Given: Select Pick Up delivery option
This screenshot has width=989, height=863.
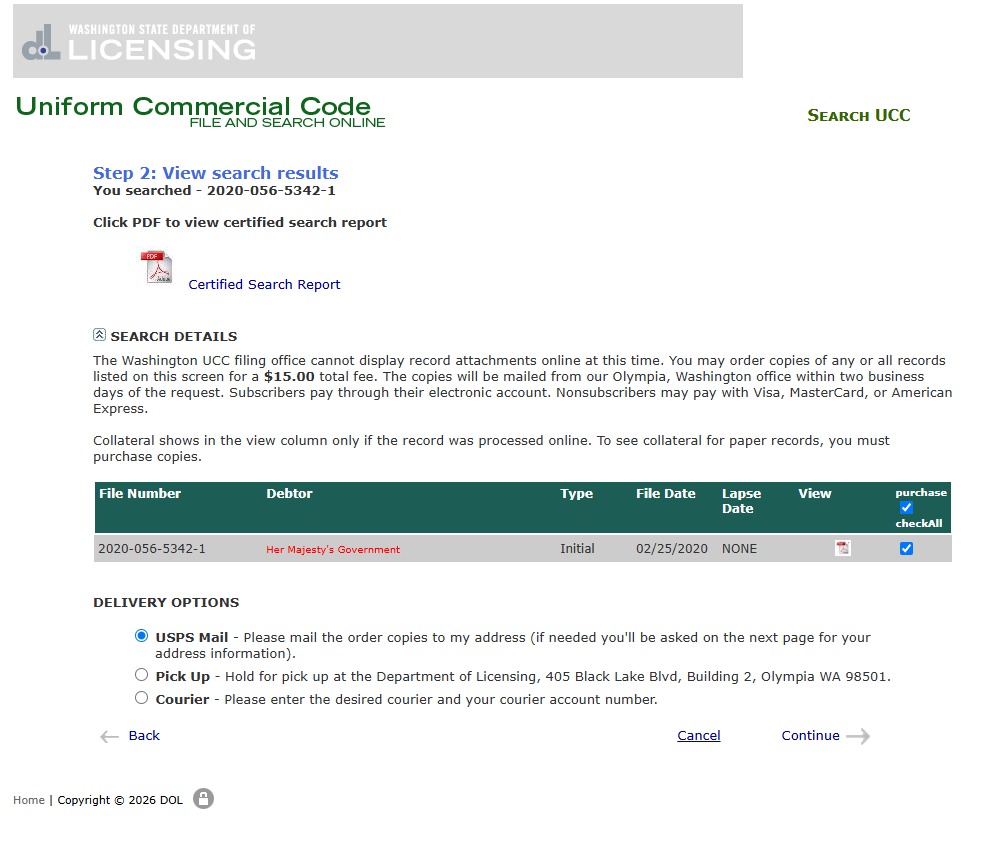Looking at the screenshot, I should tap(141, 675).
